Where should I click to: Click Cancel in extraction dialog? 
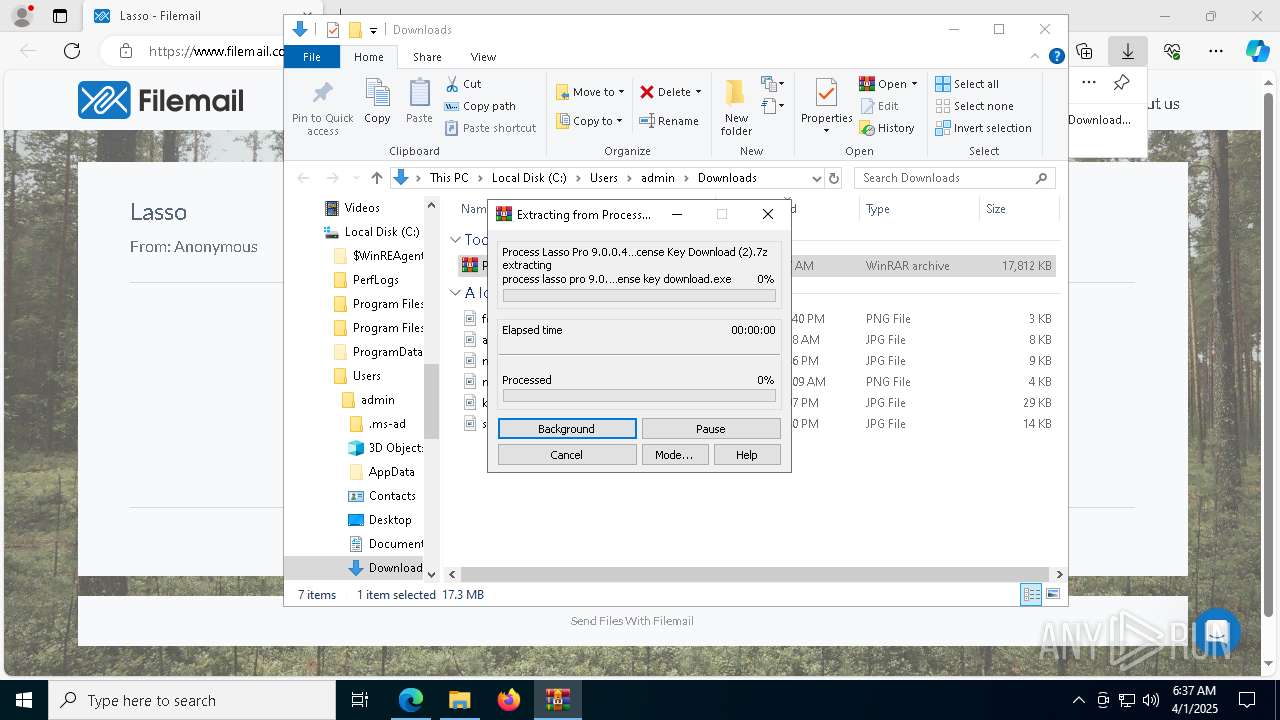click(x=567, y=455)
